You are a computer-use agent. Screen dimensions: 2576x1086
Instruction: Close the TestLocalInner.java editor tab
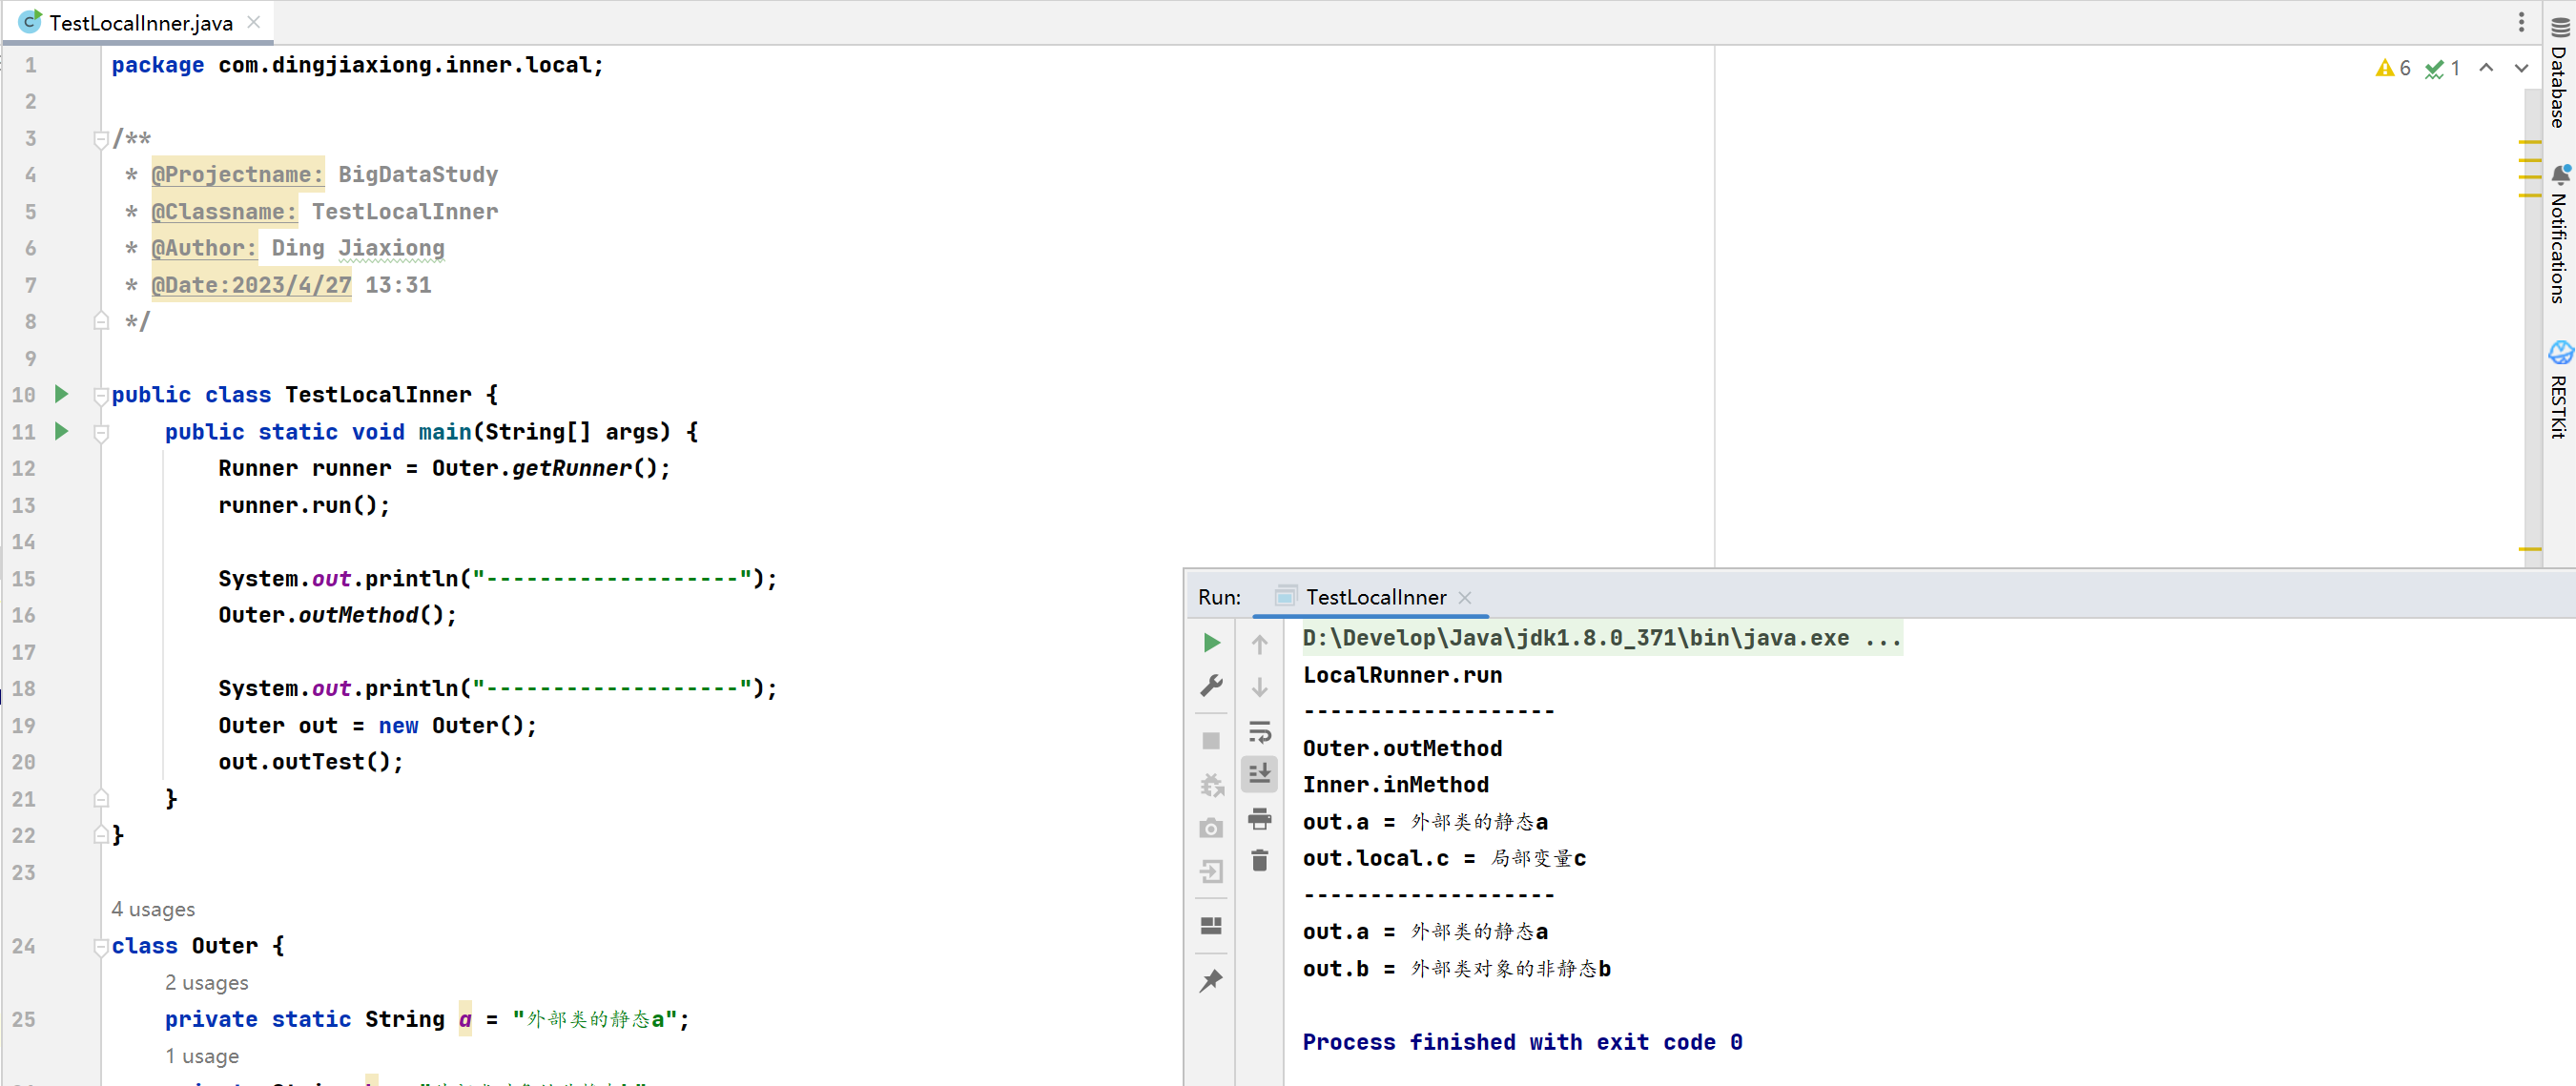(x=254, y=22)
